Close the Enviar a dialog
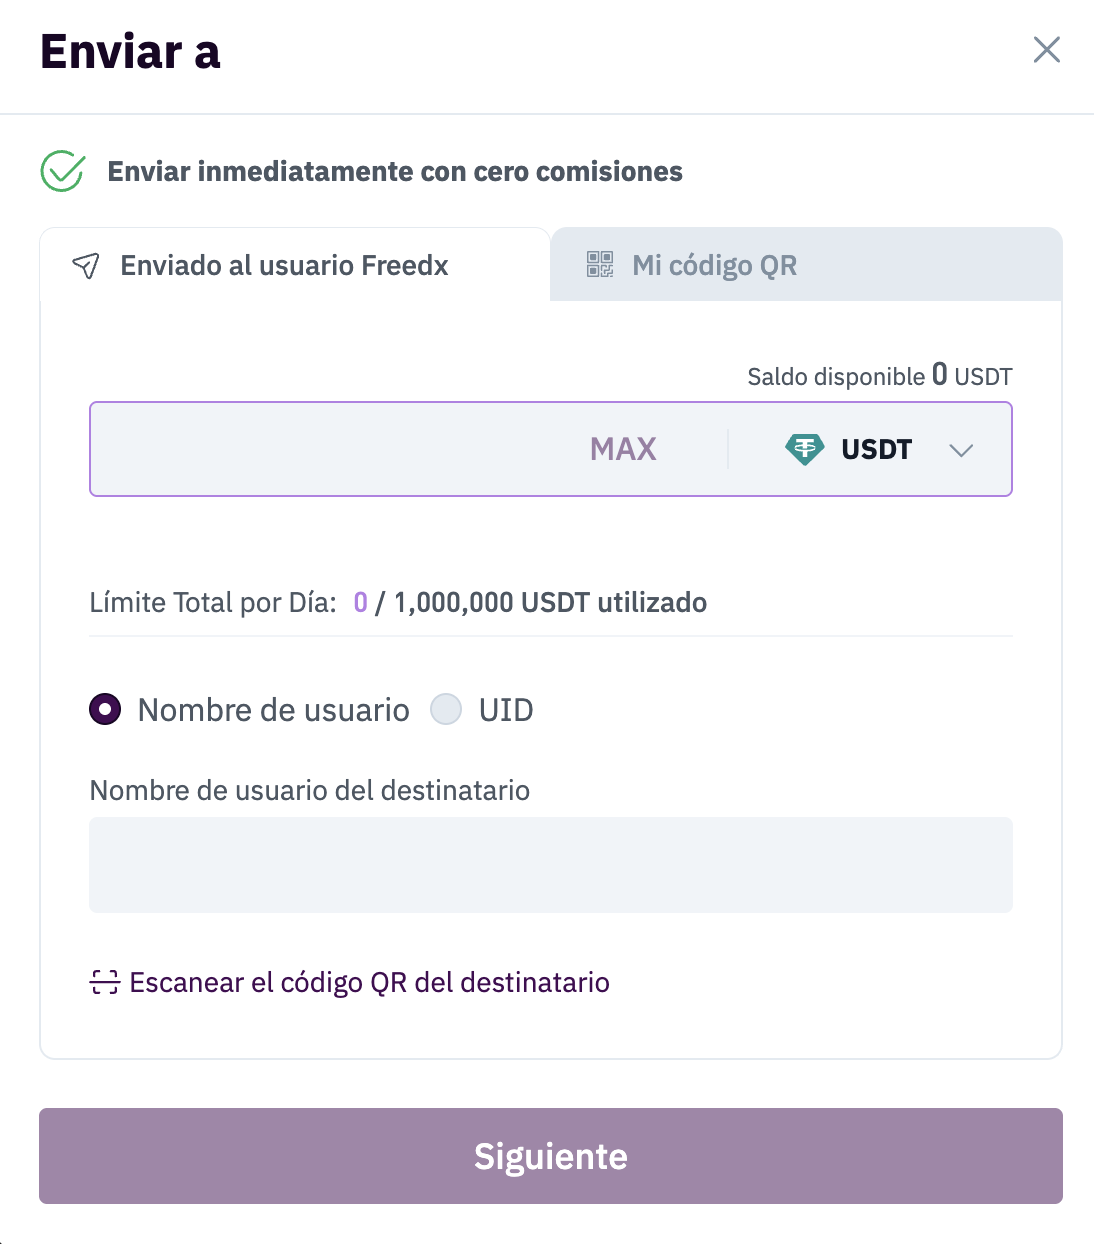The height and width of the screenshot is (1244, 1094). 1046,50
